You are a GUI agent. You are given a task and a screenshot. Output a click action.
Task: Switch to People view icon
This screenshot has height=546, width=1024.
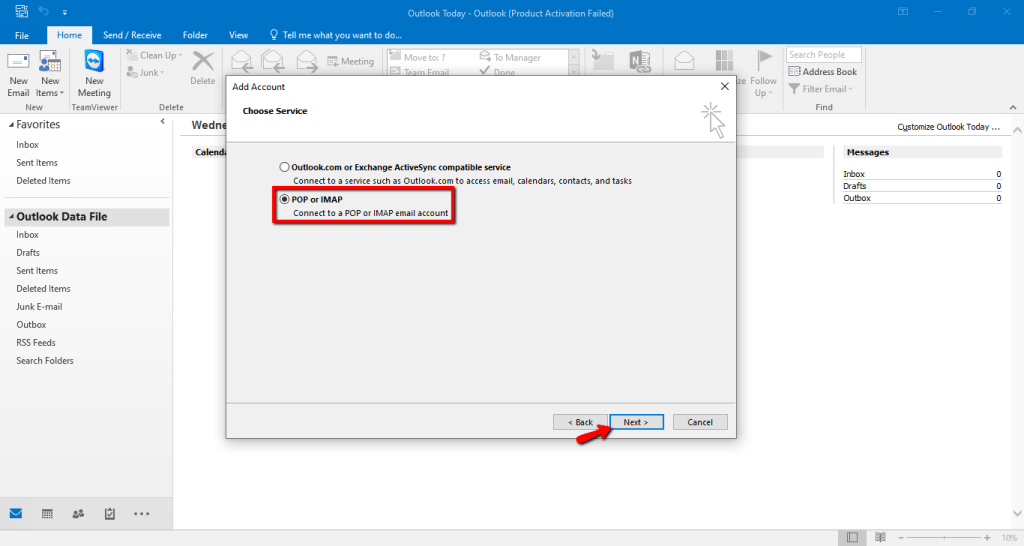78,514
